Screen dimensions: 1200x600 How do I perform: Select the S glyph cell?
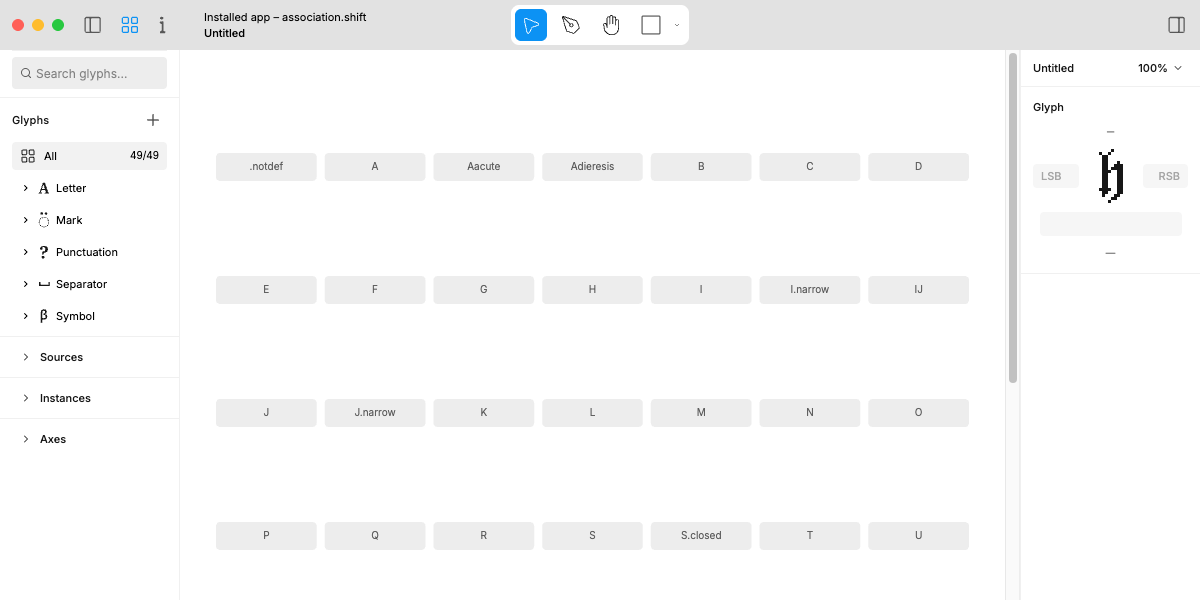[x=592, y=536]
